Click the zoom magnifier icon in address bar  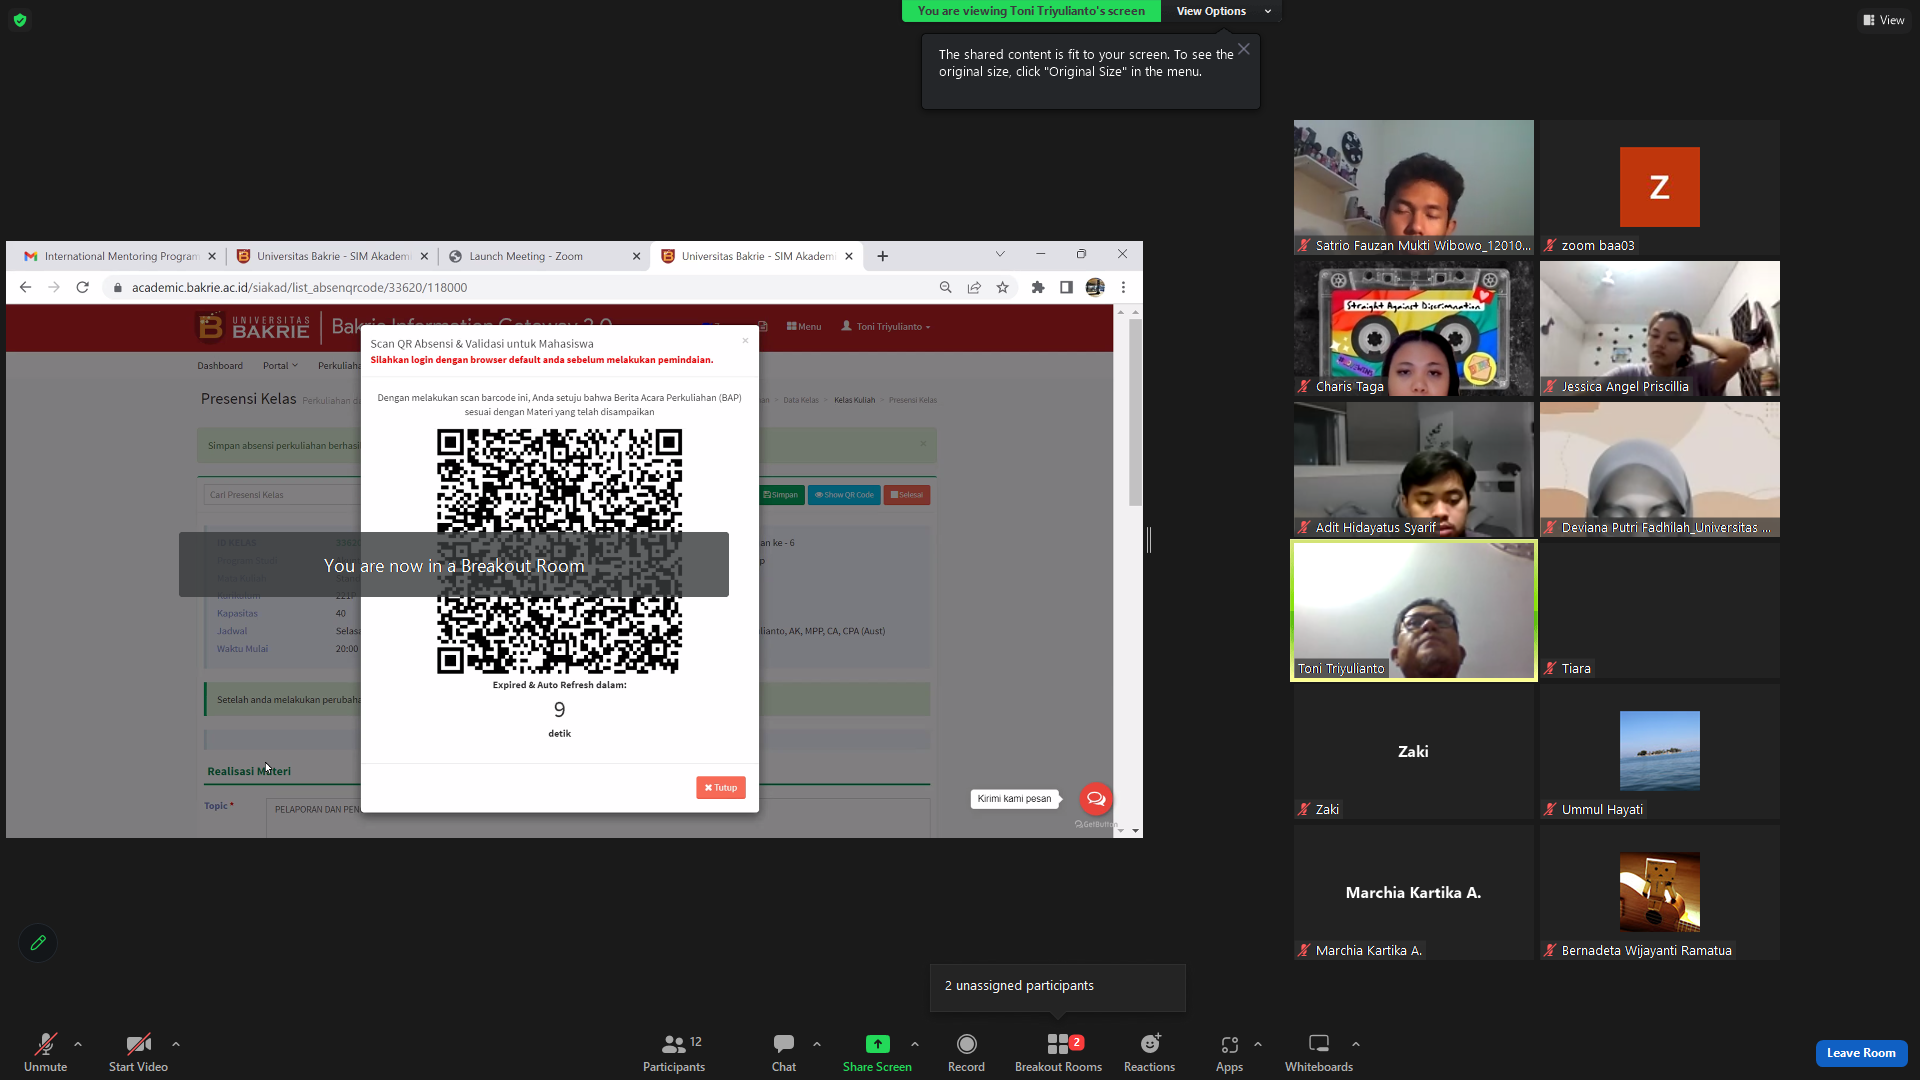[945, 288]
